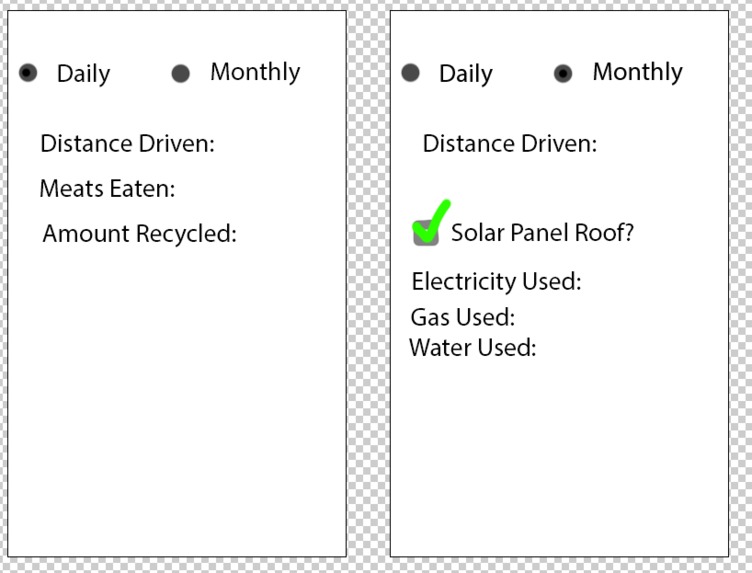
Task: Click the 'Daily' label in right panel
Action: (466, 74)
